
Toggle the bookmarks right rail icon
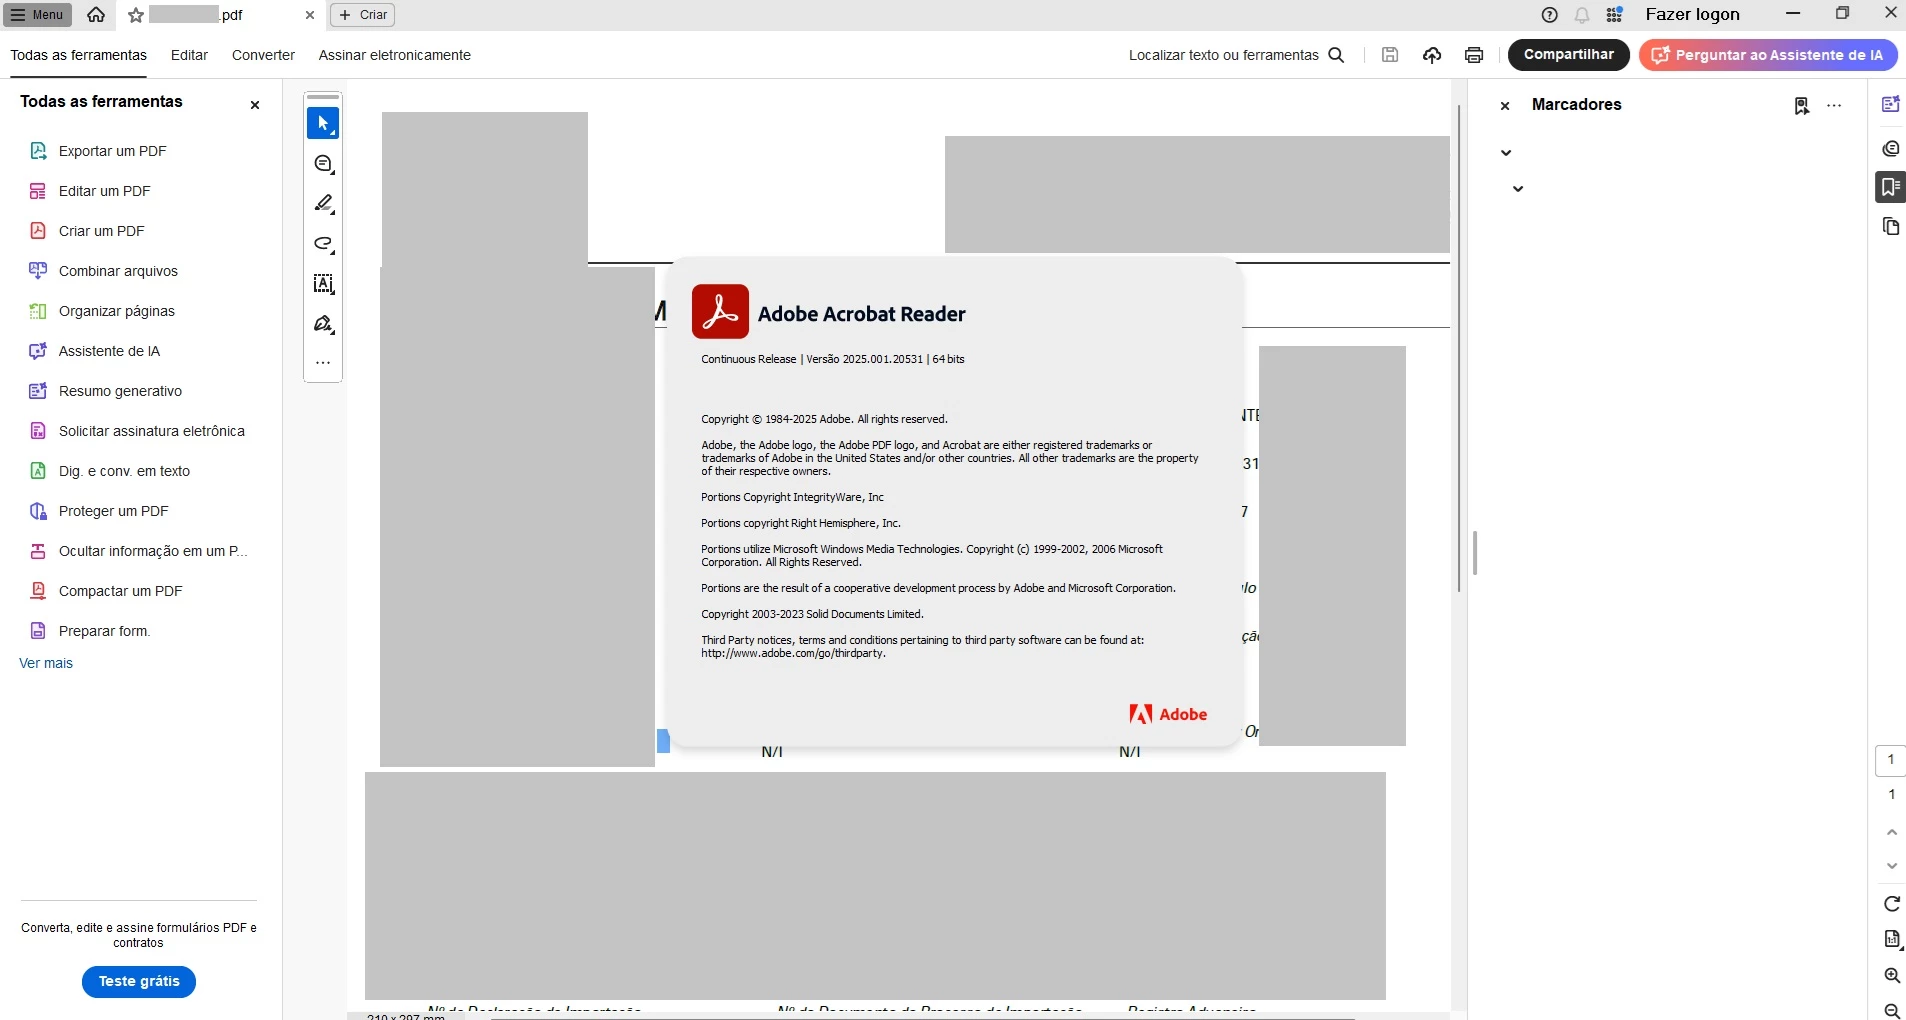(1890, 187)
